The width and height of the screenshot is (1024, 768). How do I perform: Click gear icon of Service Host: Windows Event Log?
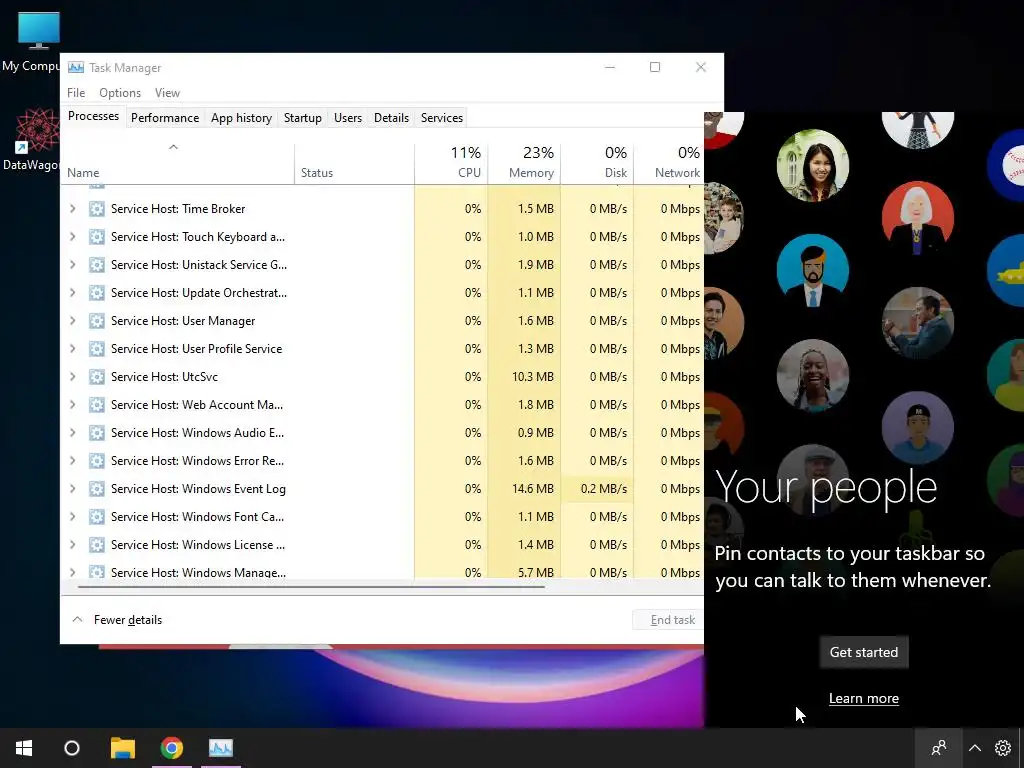[97, 490]
